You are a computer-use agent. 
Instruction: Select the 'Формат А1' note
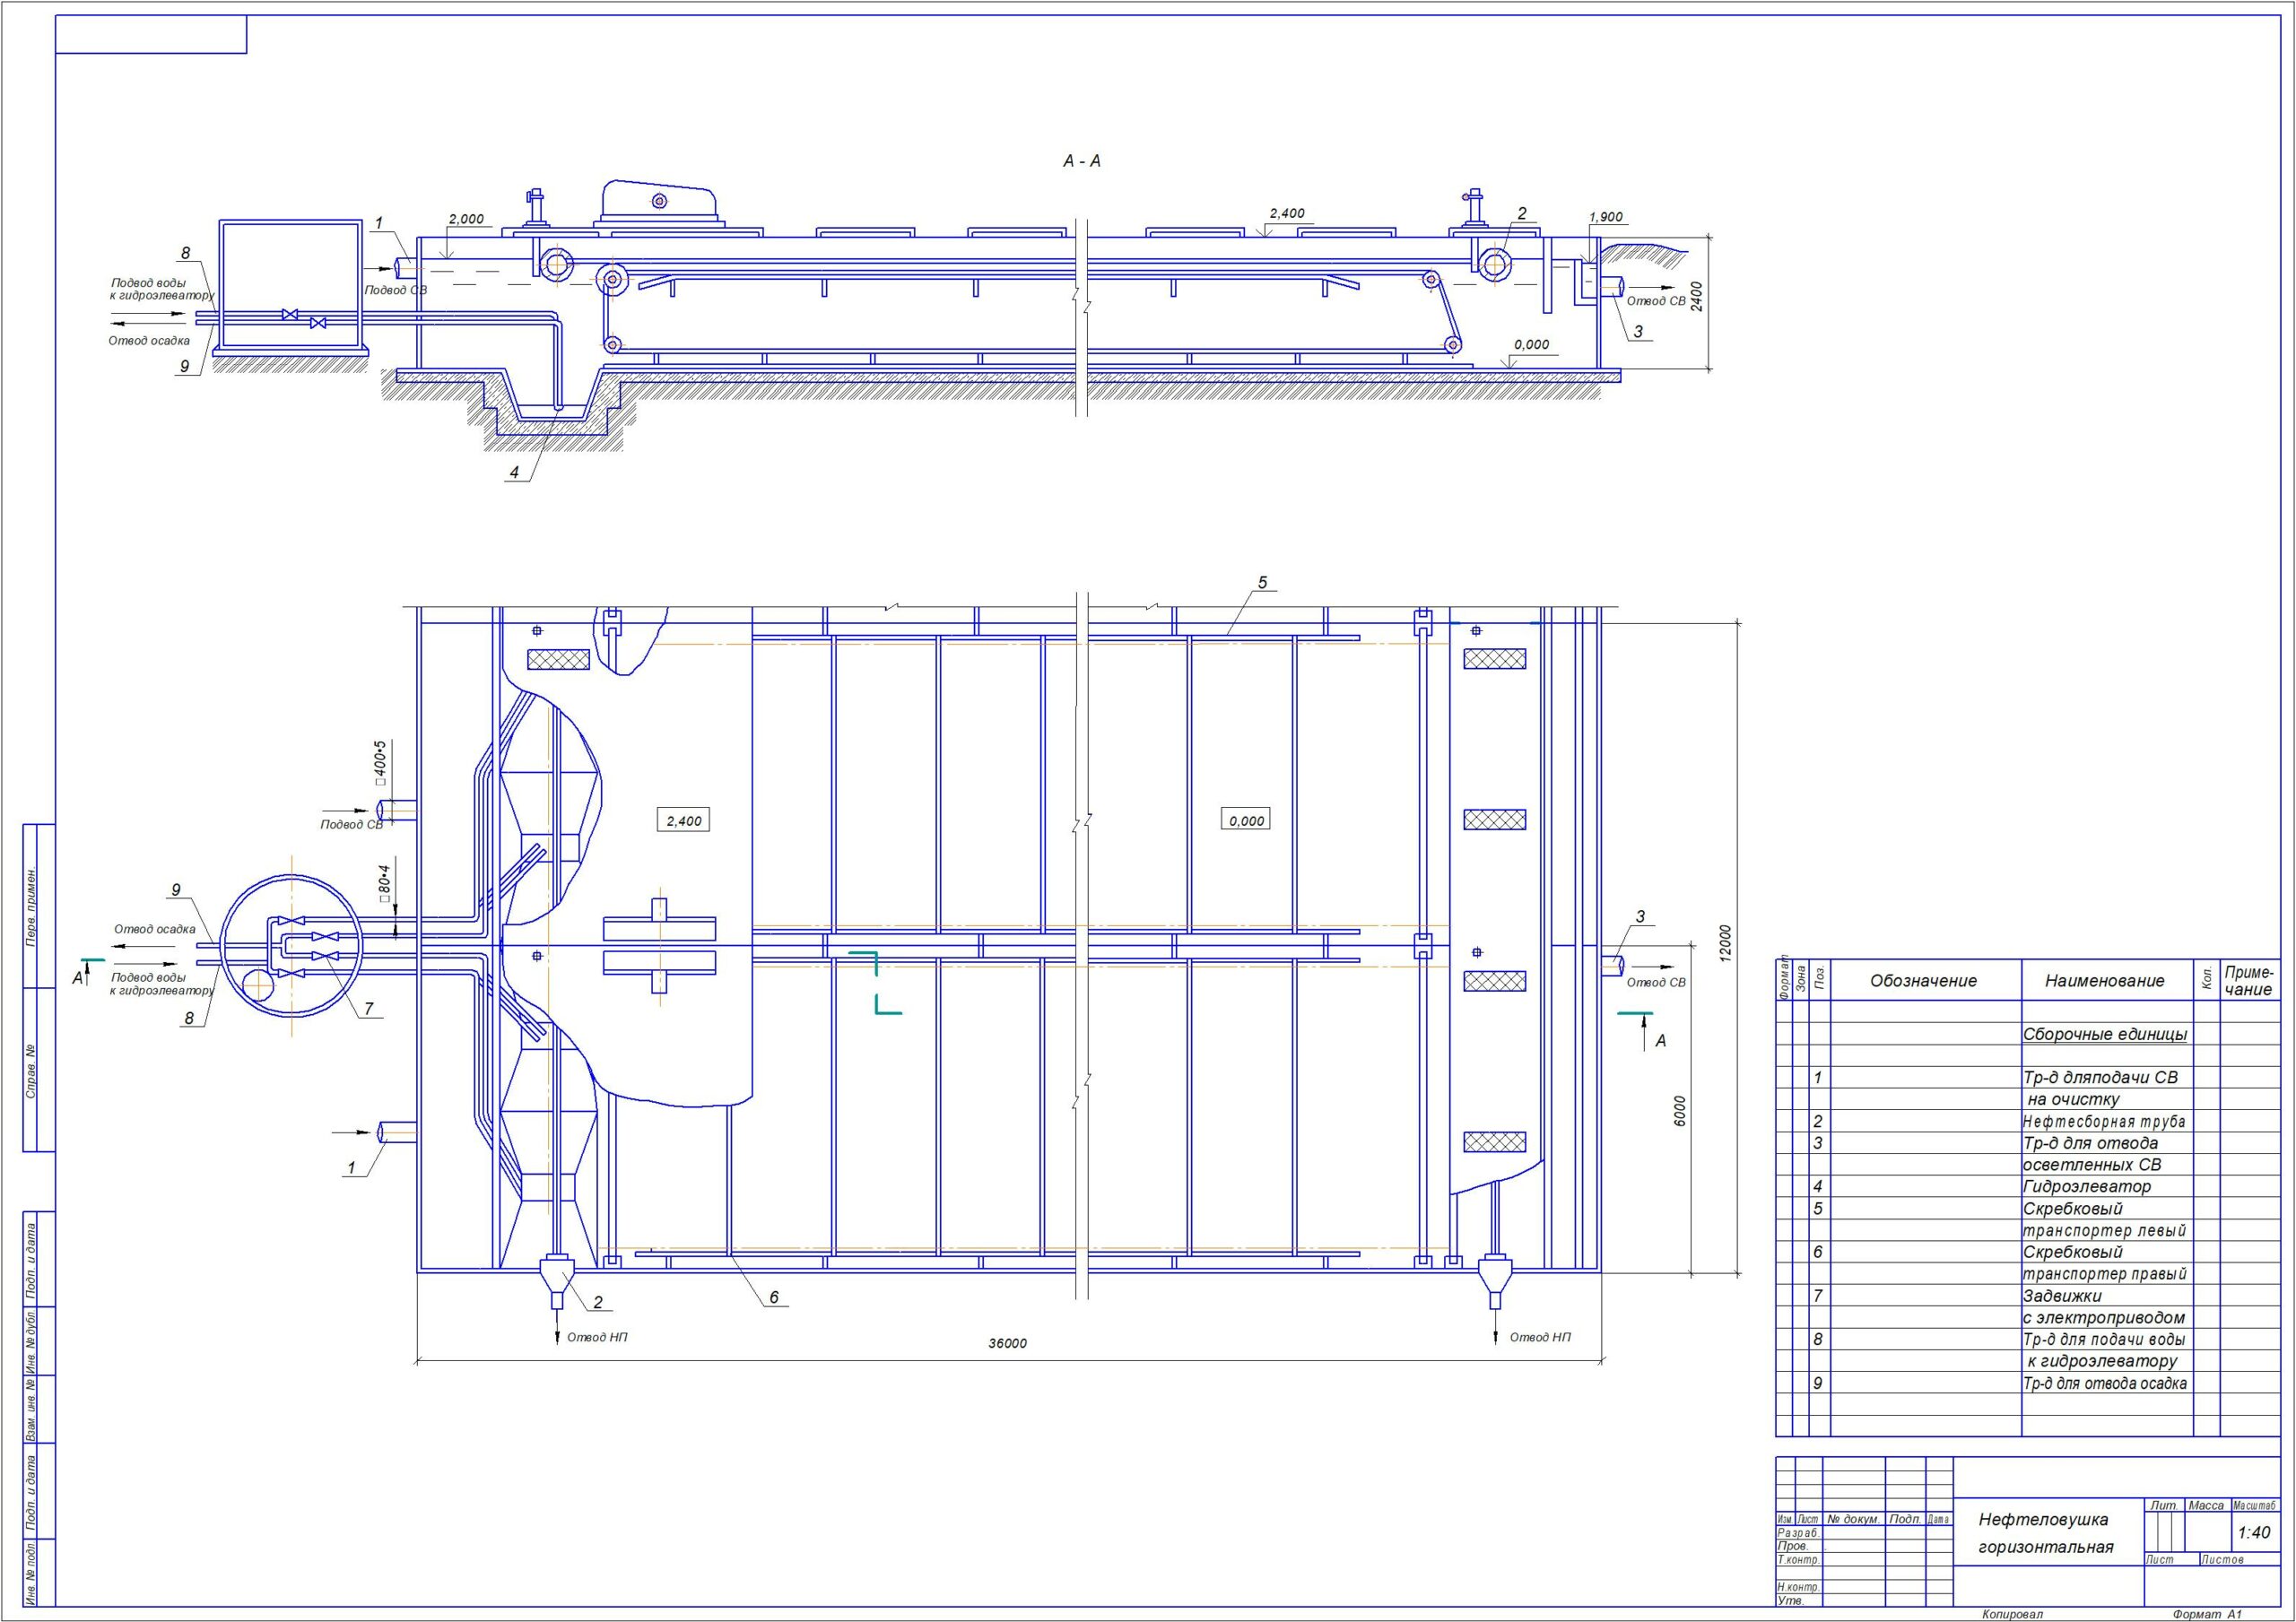click(2208, 1614)
